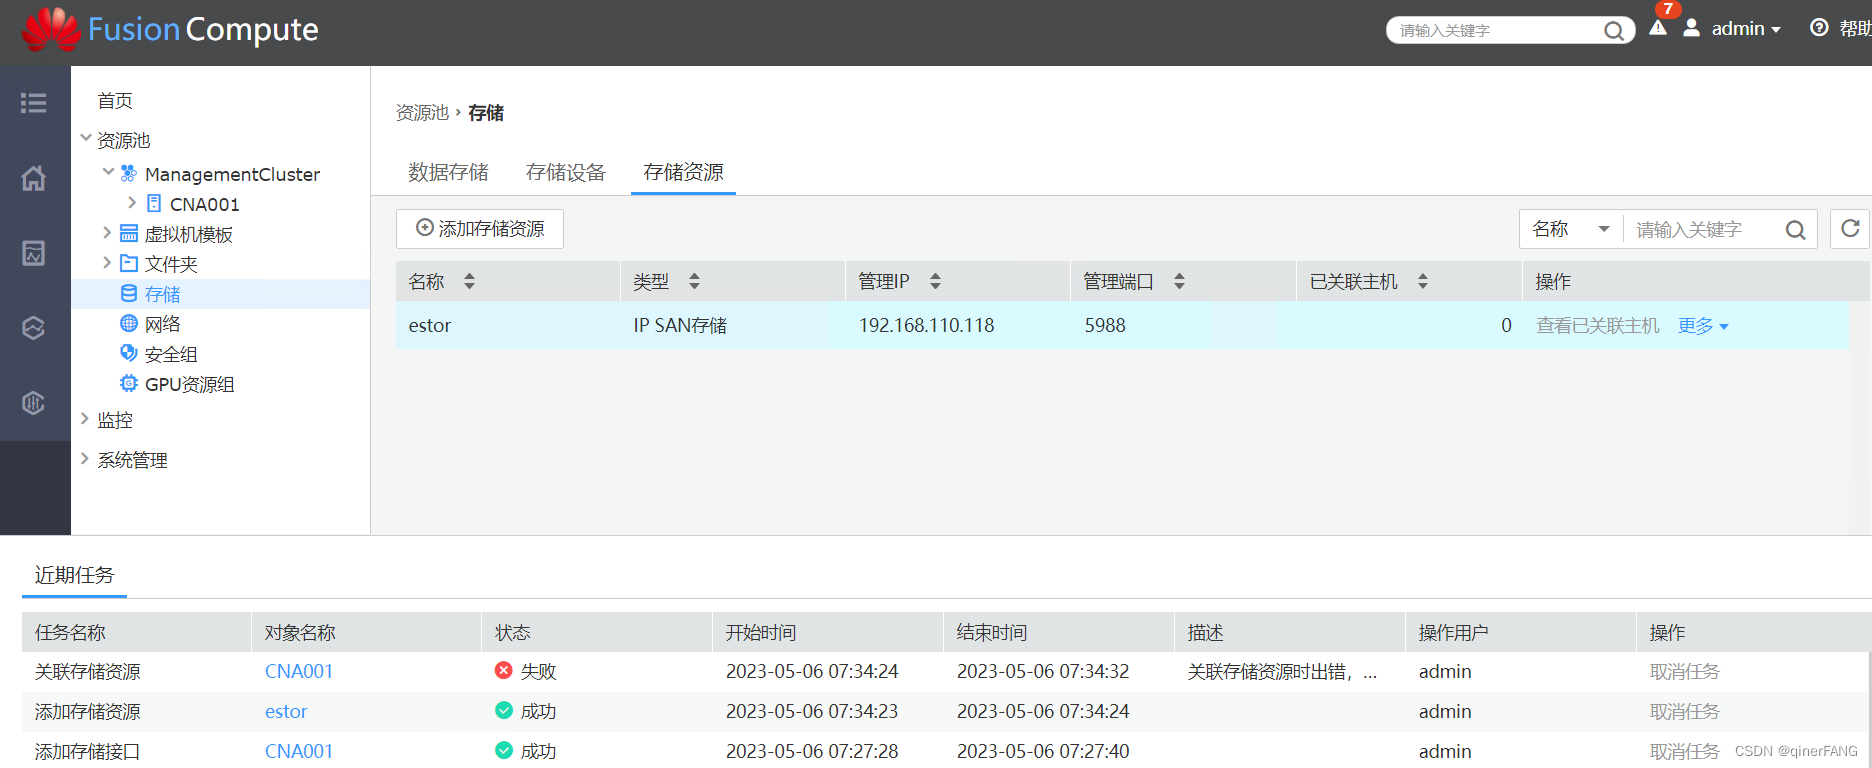
Task: Click the 添加存储资源 button
Action: (x=480, y=229)
